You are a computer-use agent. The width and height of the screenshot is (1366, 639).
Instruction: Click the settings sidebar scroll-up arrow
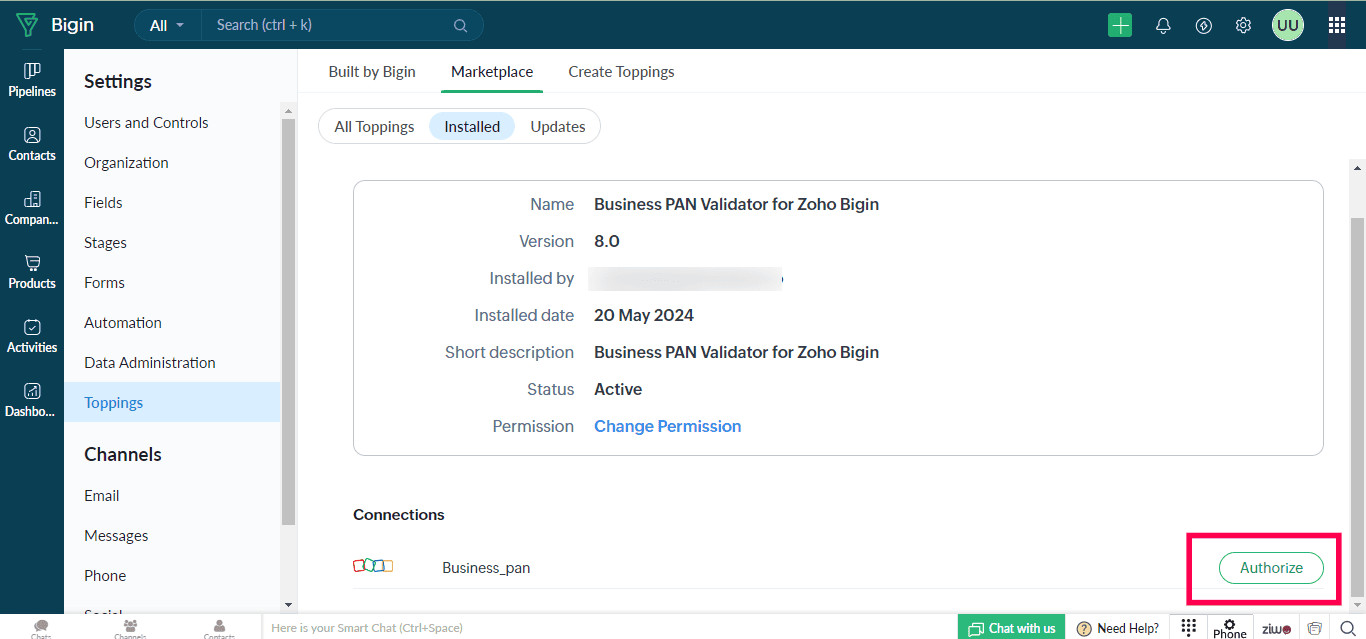pyautogui.click(x=289, y=110)
